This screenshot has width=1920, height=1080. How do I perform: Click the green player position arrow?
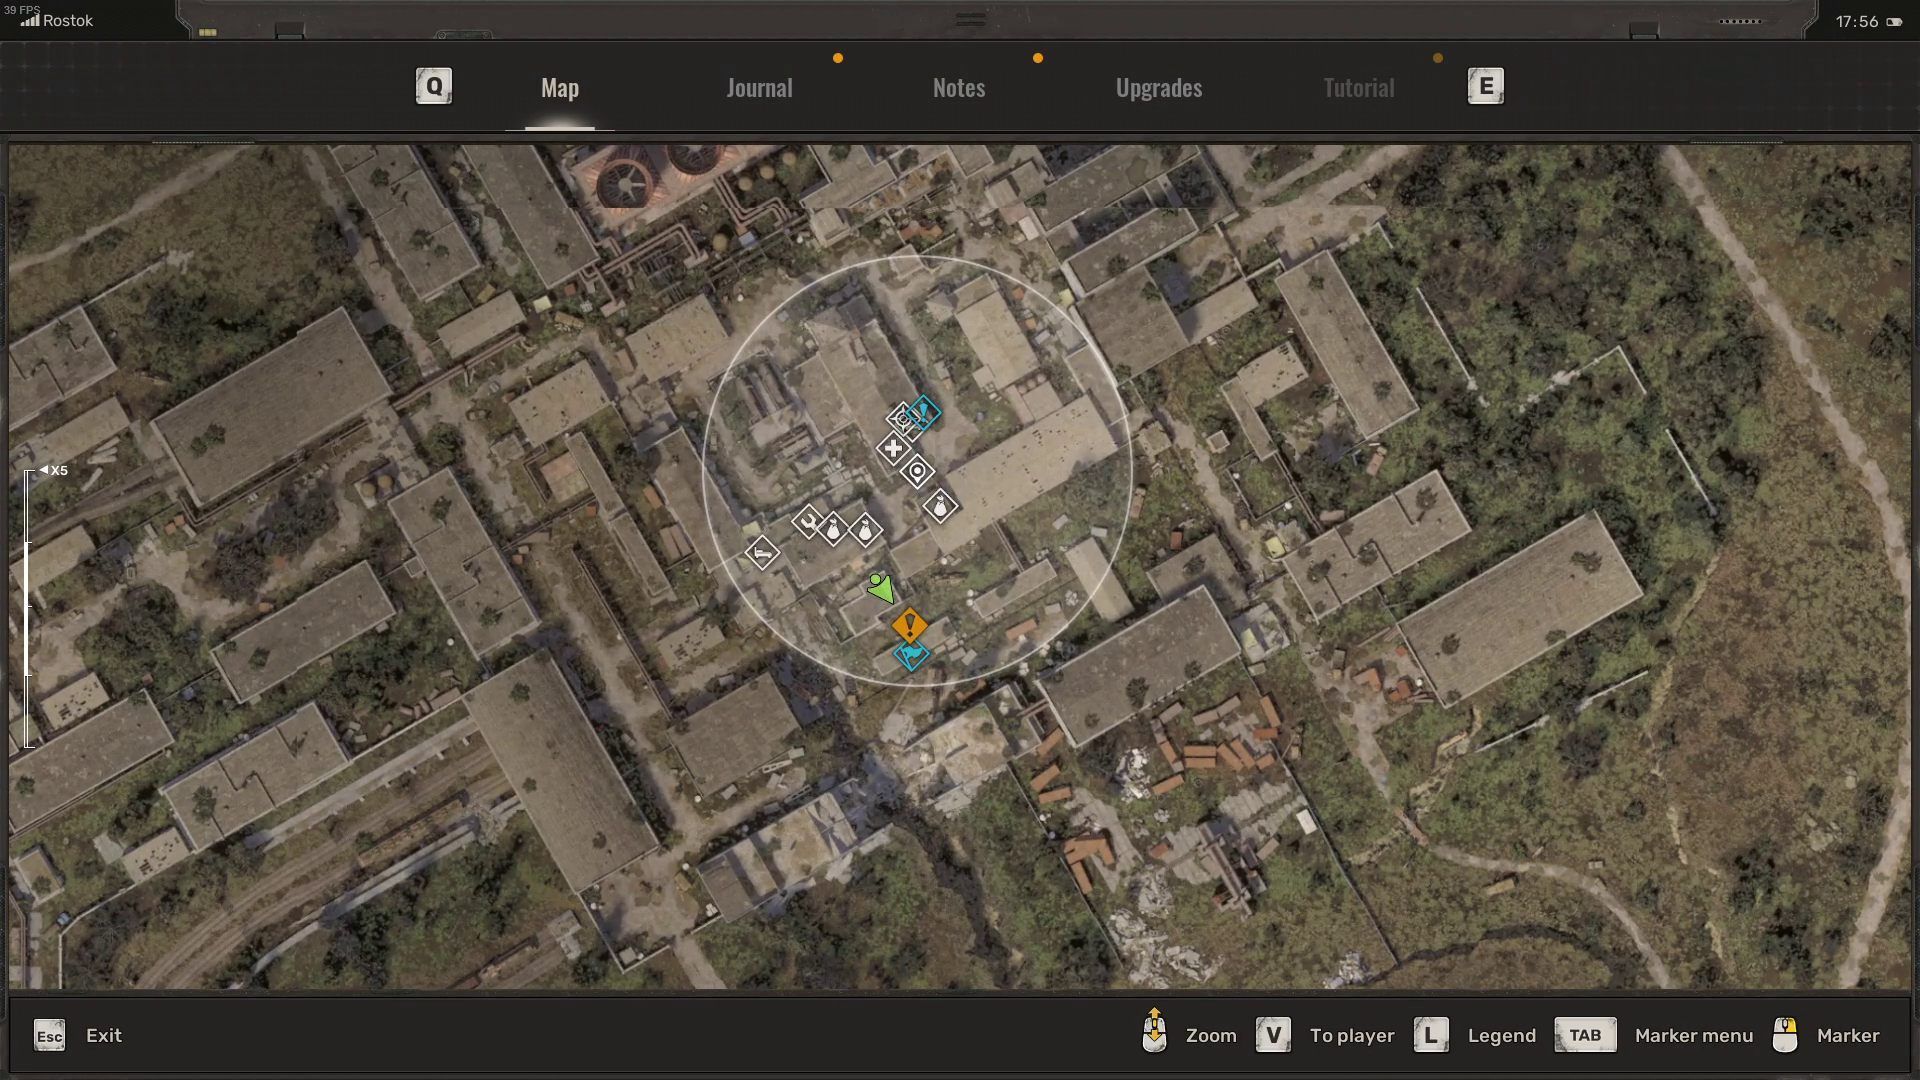[880, 587]
